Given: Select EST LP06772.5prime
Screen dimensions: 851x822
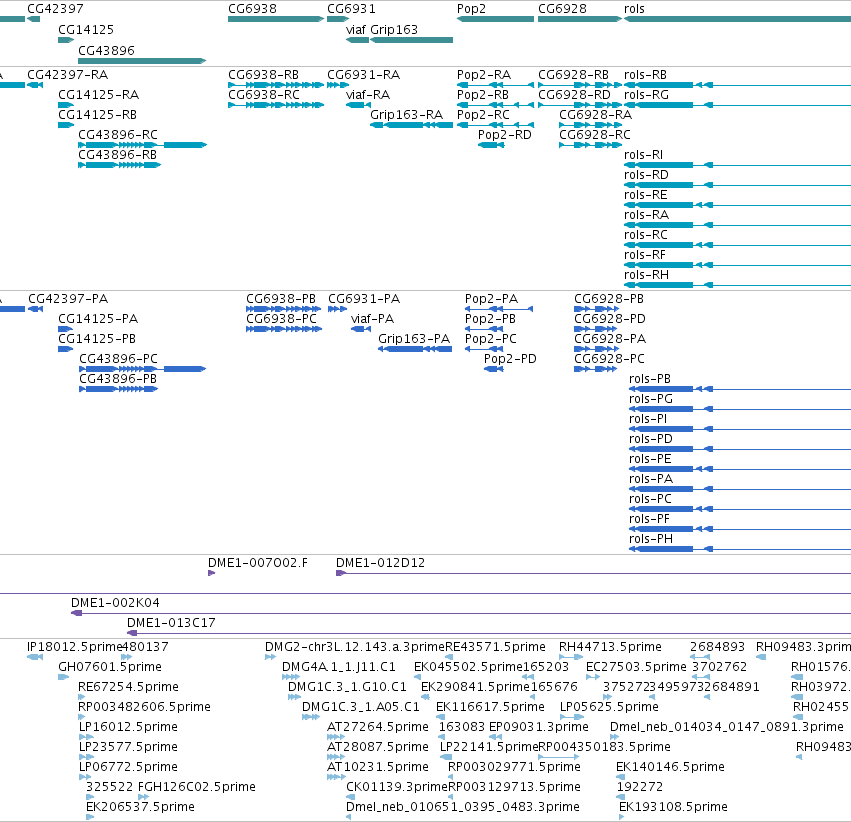Looking at the screenshot, I should point(85,777).
